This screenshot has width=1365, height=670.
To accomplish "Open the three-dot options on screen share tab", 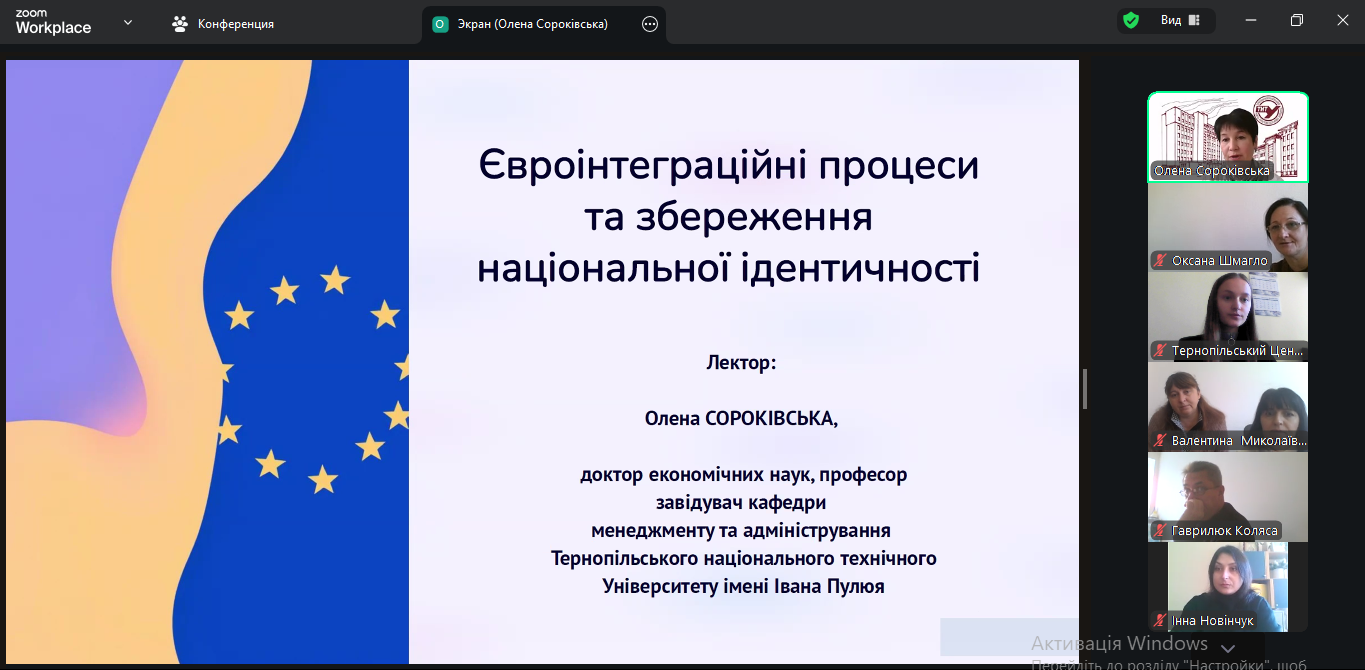I will 650,24.
